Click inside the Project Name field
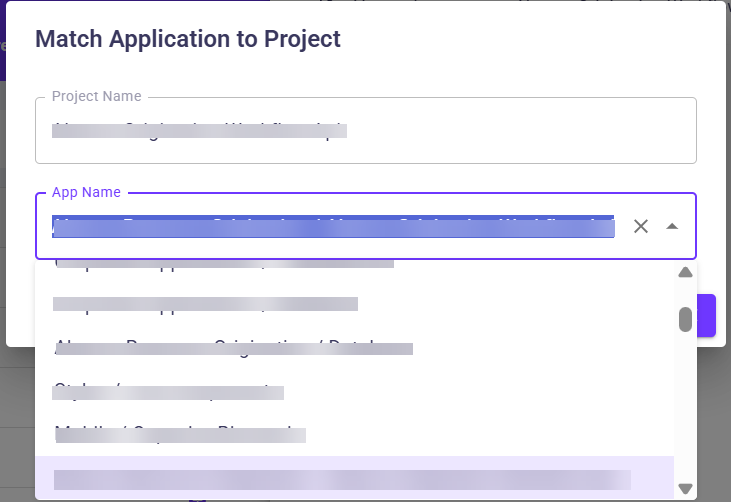The image size is (731, 502). tap(365, 130)
